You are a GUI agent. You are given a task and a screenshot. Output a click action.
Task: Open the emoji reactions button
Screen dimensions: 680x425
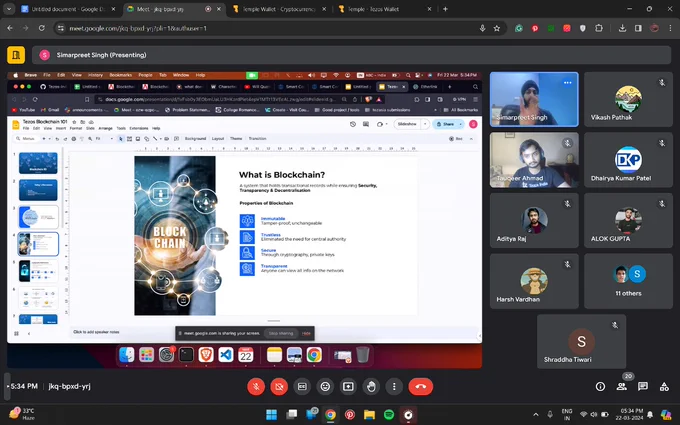point(325,386)
